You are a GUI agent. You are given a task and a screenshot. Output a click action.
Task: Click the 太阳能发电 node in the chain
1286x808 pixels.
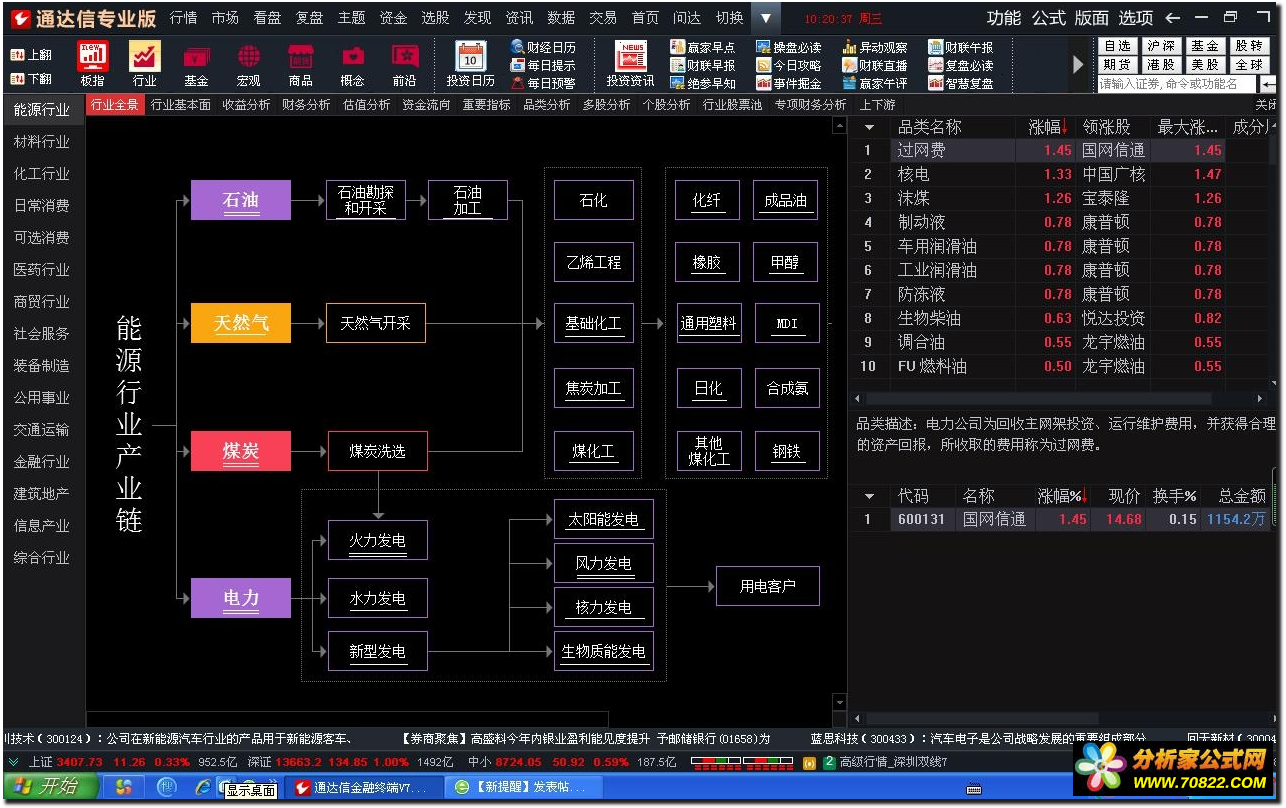click(x=604, y=520)
